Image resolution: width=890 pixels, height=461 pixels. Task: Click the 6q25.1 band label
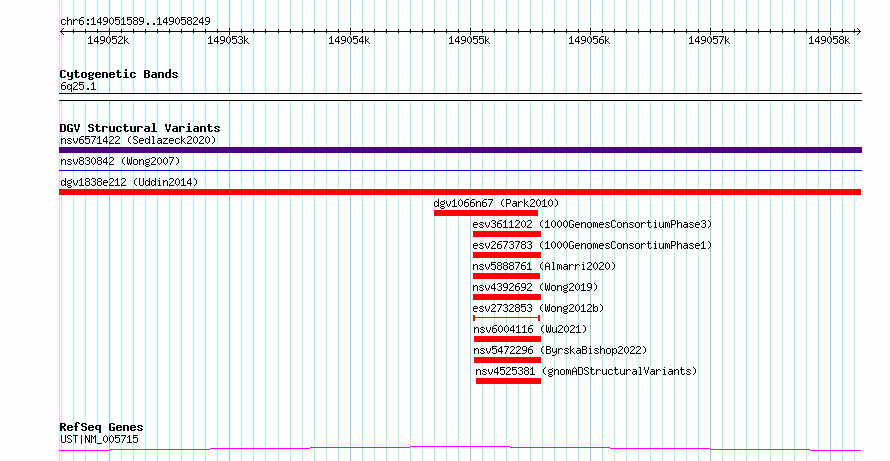click(78, 87)
